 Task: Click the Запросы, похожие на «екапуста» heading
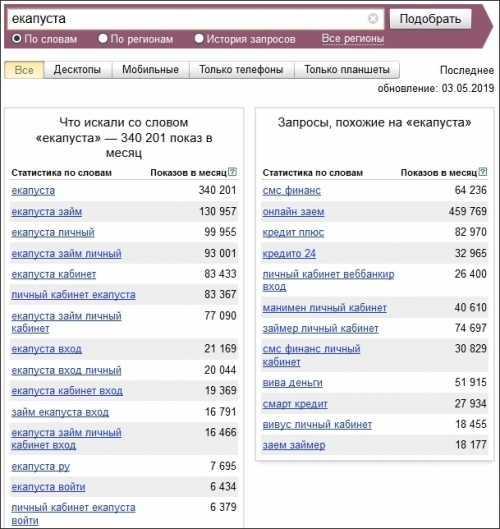click(x=374, y=122)
